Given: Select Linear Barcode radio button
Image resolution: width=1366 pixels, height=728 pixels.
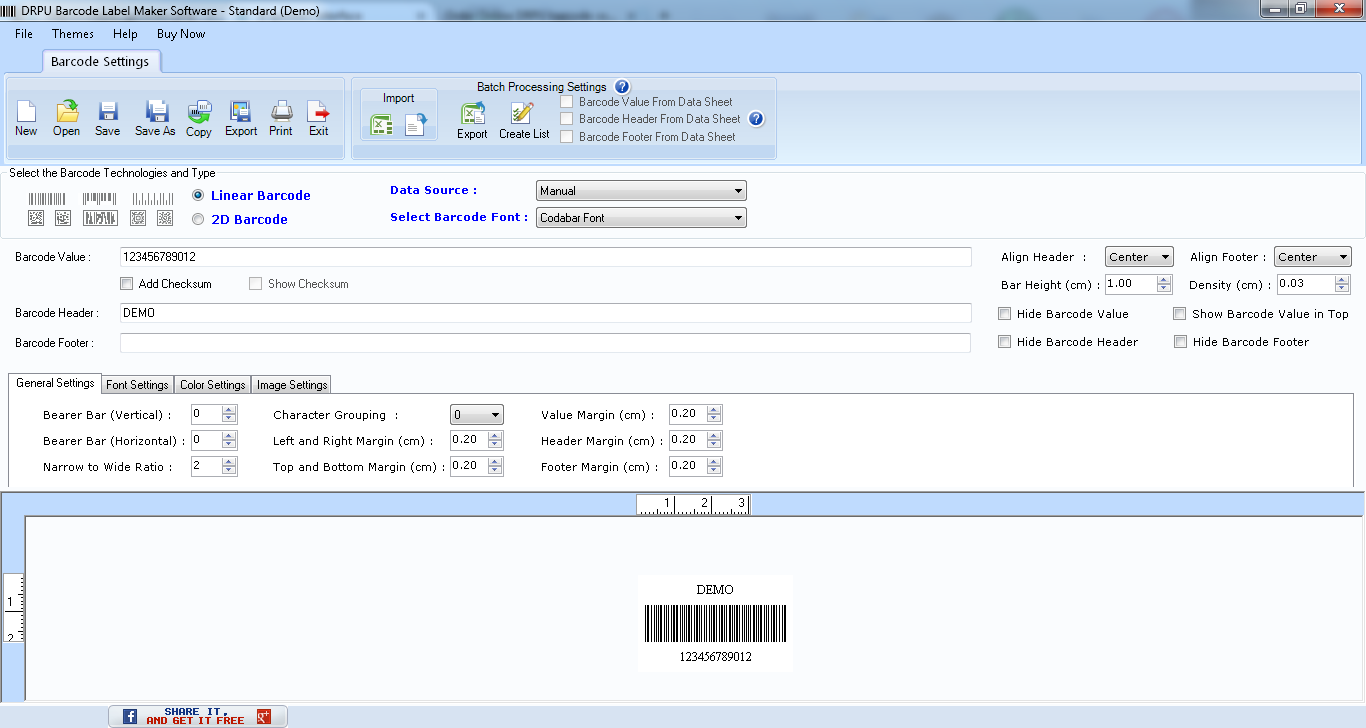Looking at the screenshot, I should [198, 195].
